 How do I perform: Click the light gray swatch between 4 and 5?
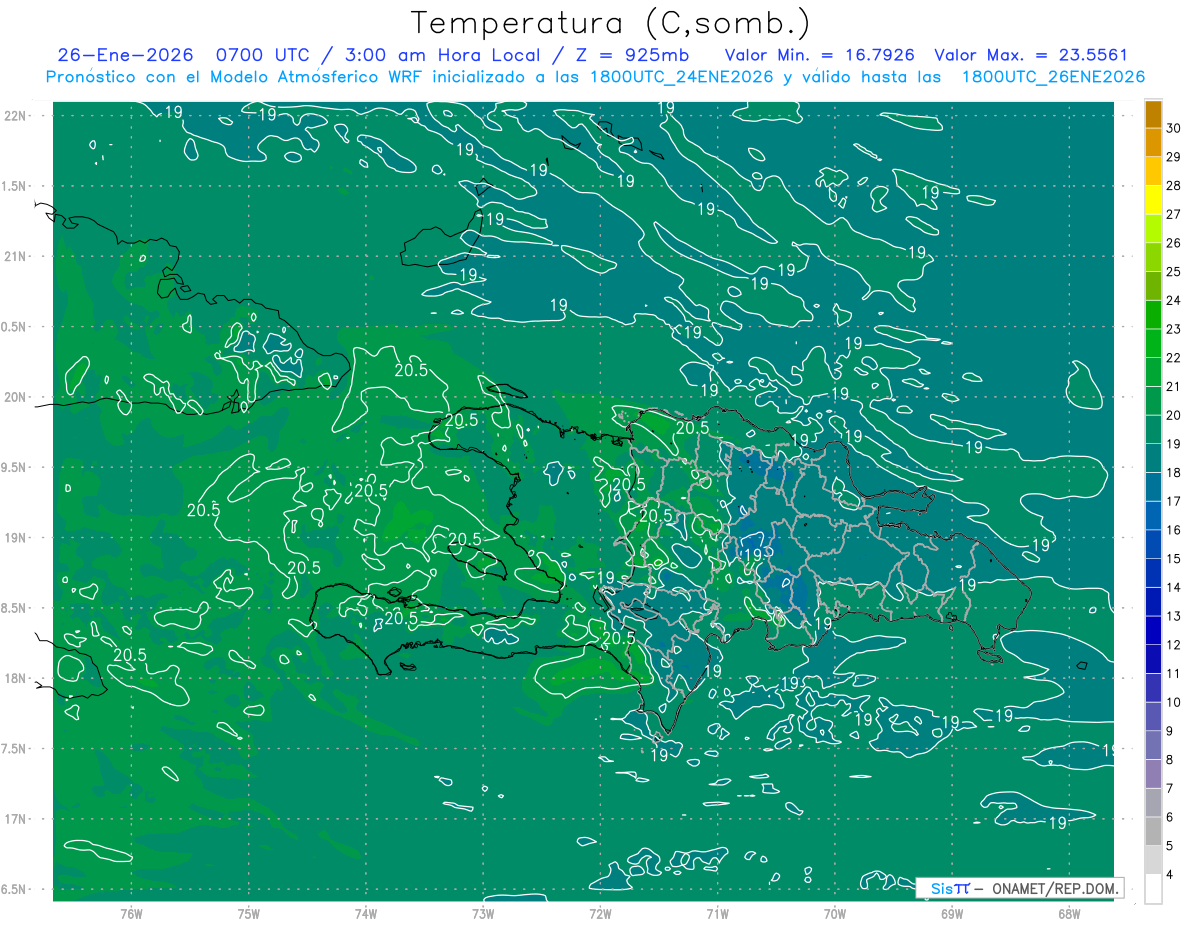1153,860
